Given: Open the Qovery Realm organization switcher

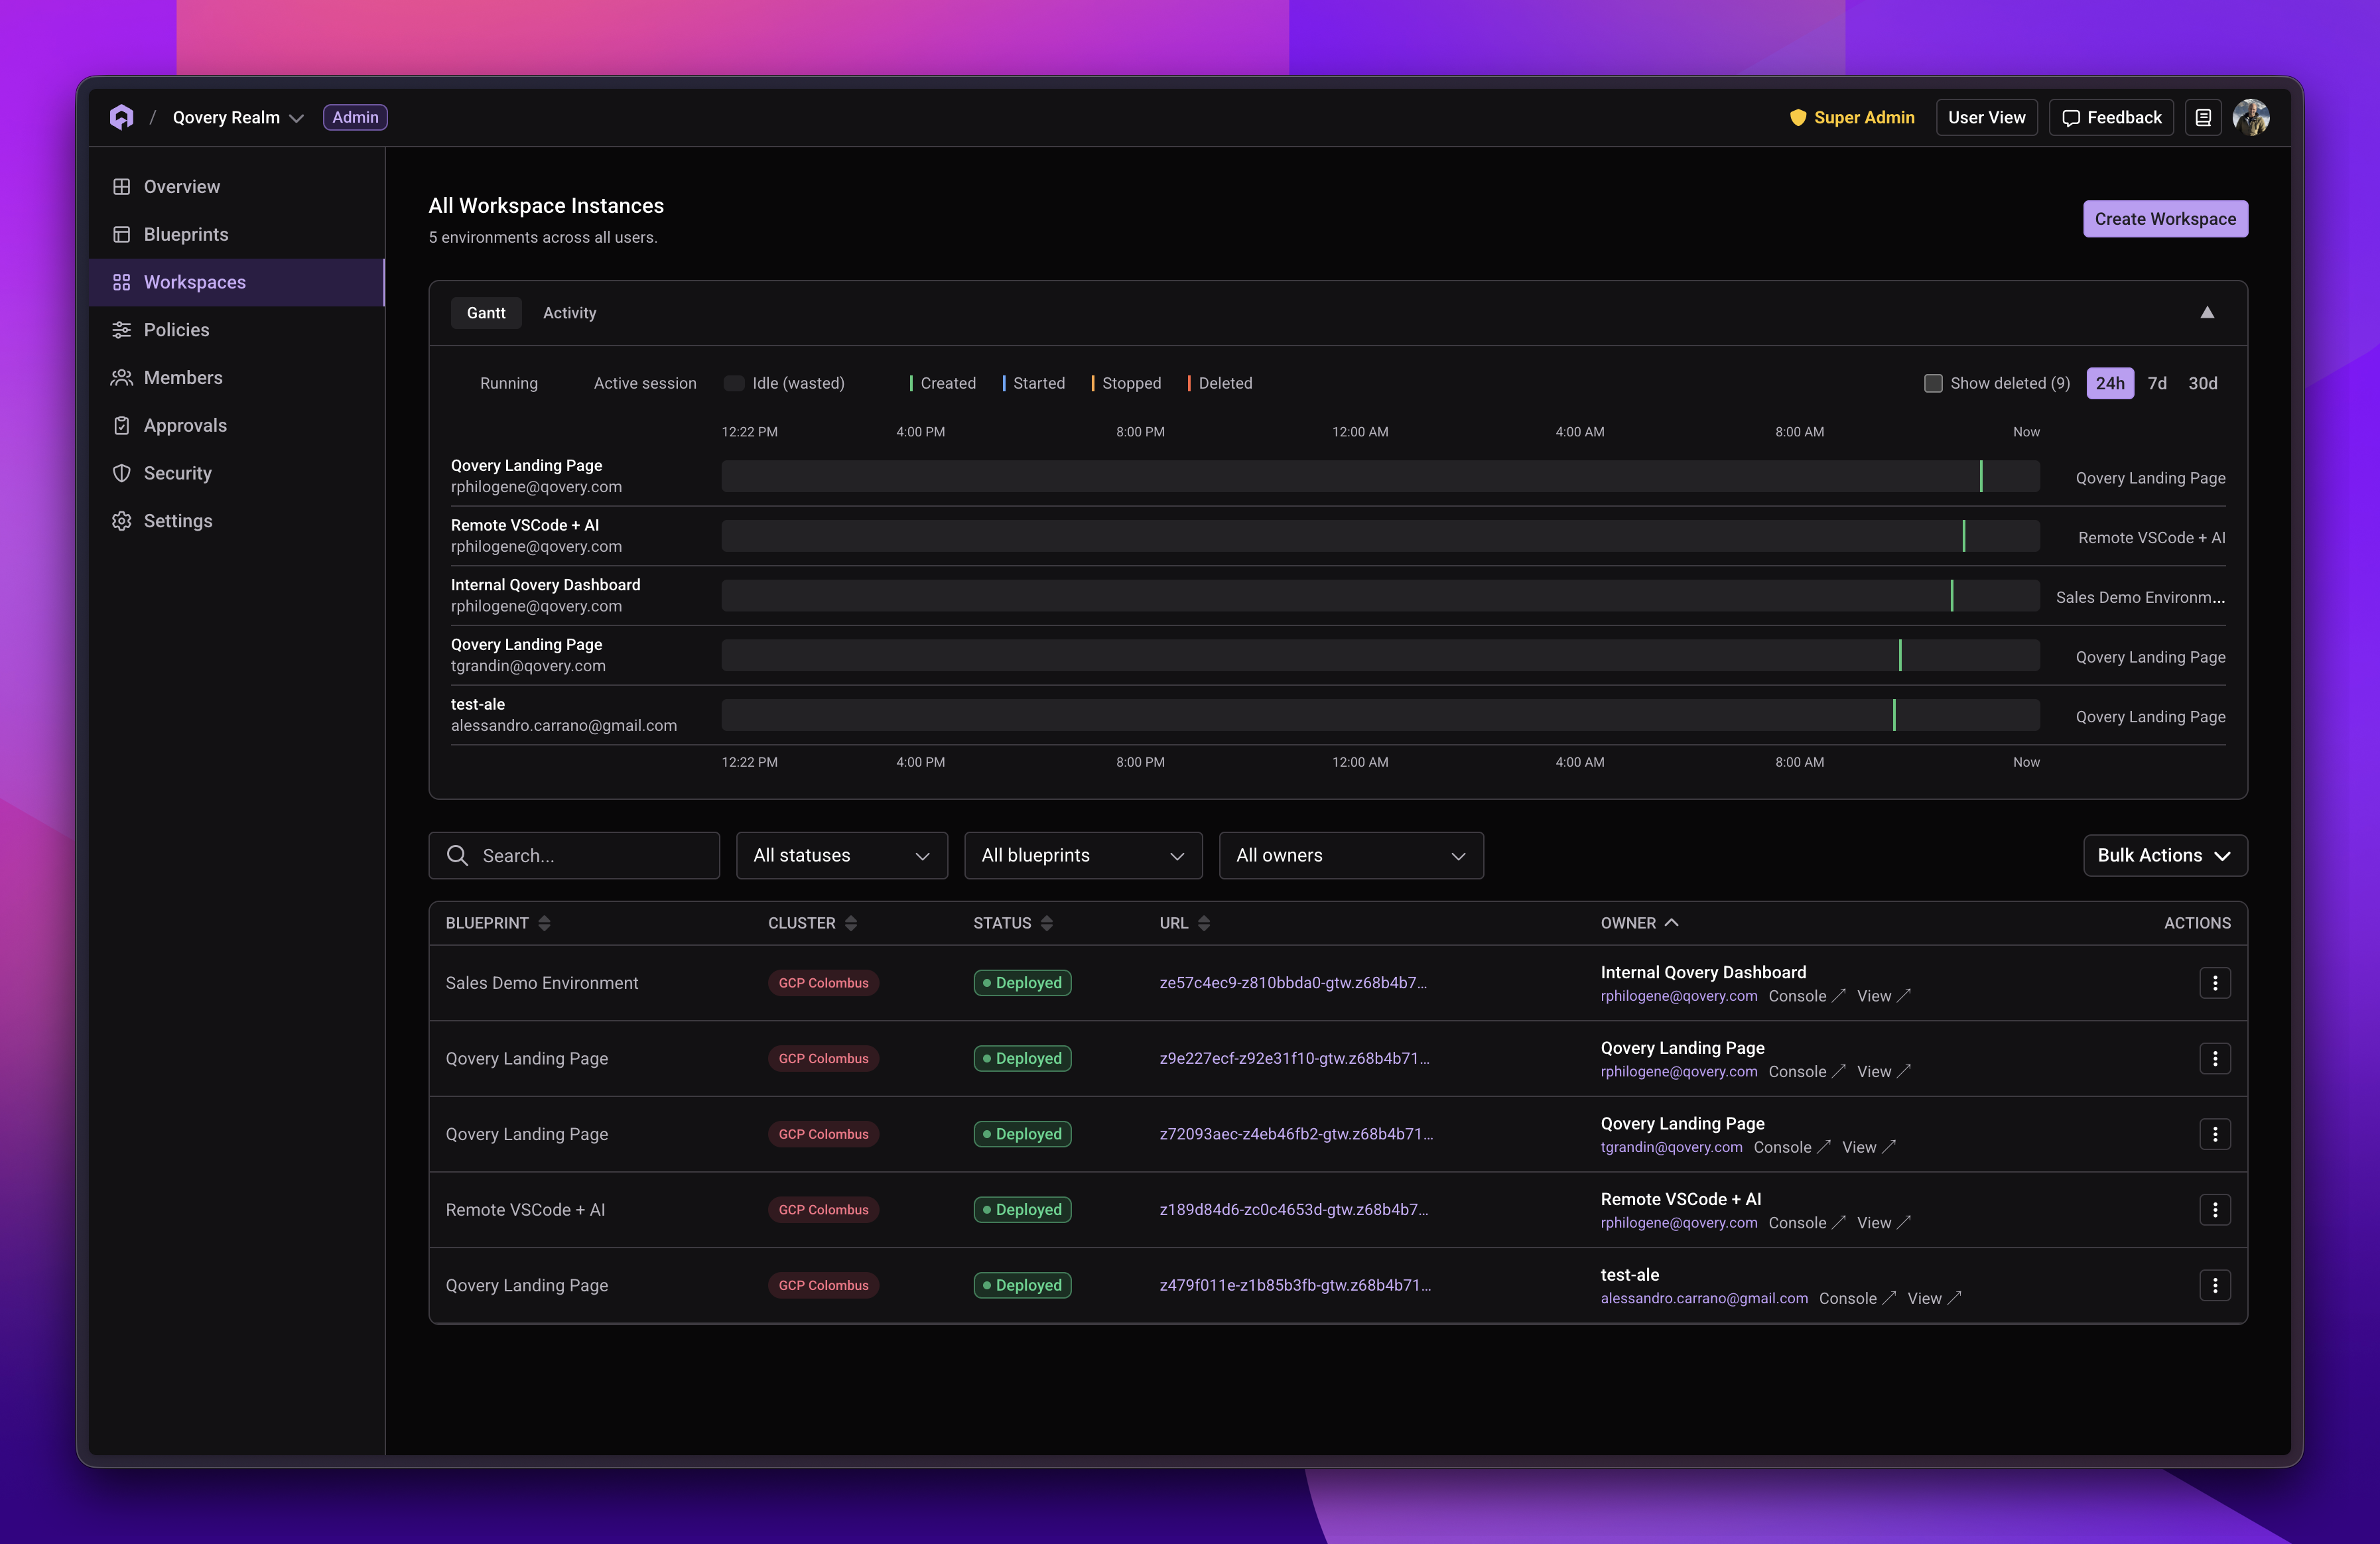Looking at the screenshot, I should (x=237, y=117).
